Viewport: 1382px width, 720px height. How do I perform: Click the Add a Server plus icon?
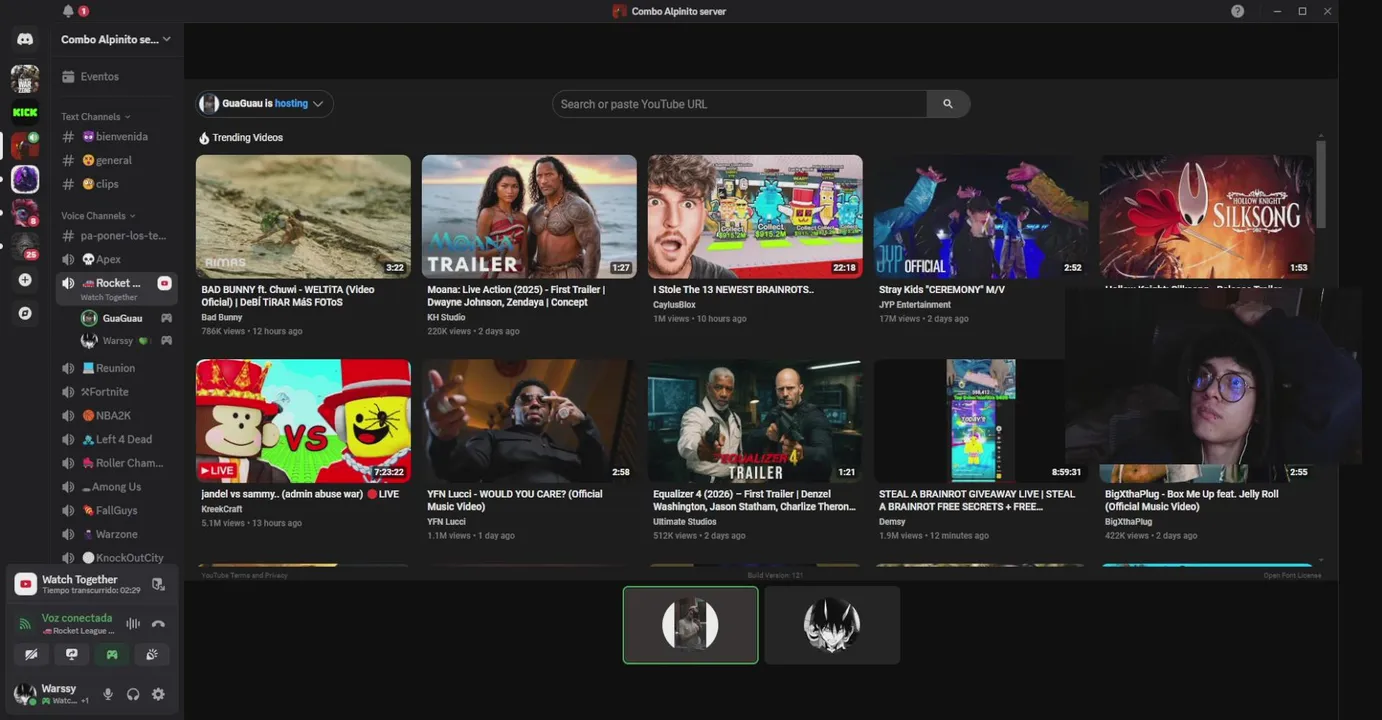(x=25, y=280)
